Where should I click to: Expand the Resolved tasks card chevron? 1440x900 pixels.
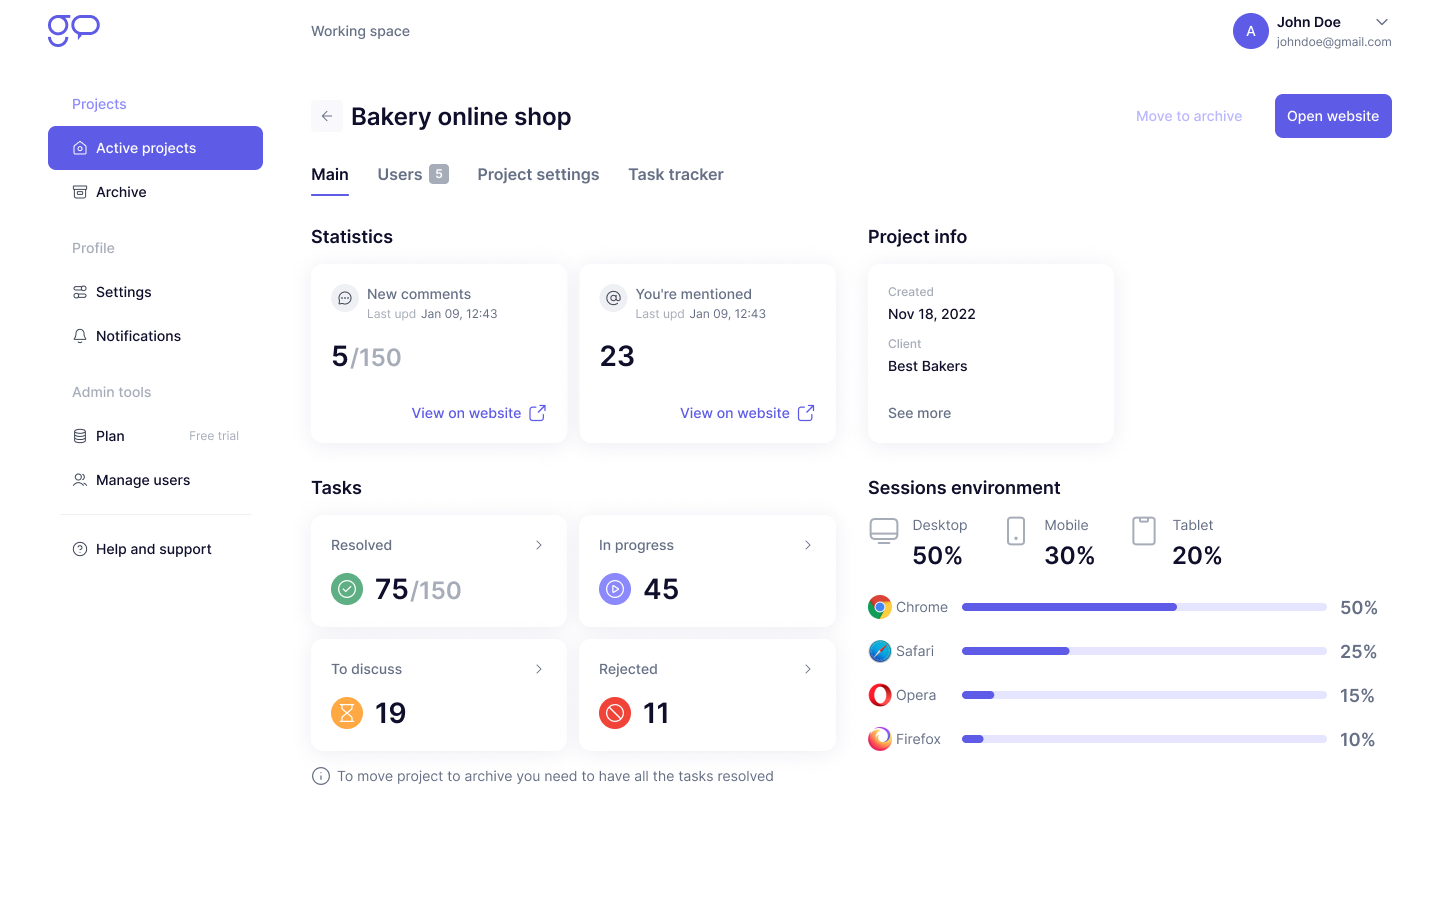[x=539, y=545]
